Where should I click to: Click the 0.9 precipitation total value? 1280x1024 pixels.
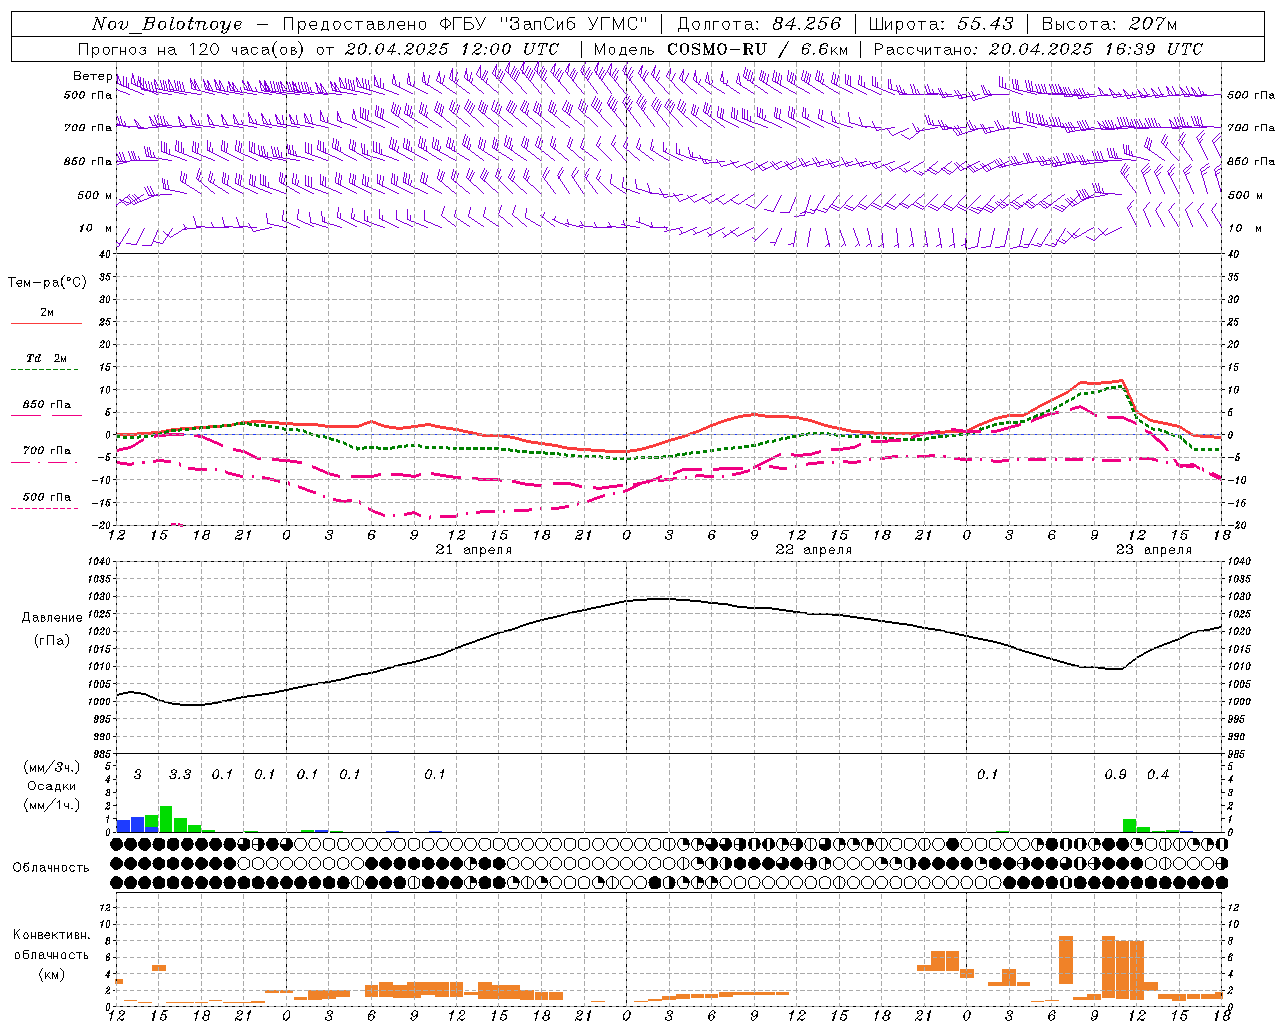coord(1116,775)
